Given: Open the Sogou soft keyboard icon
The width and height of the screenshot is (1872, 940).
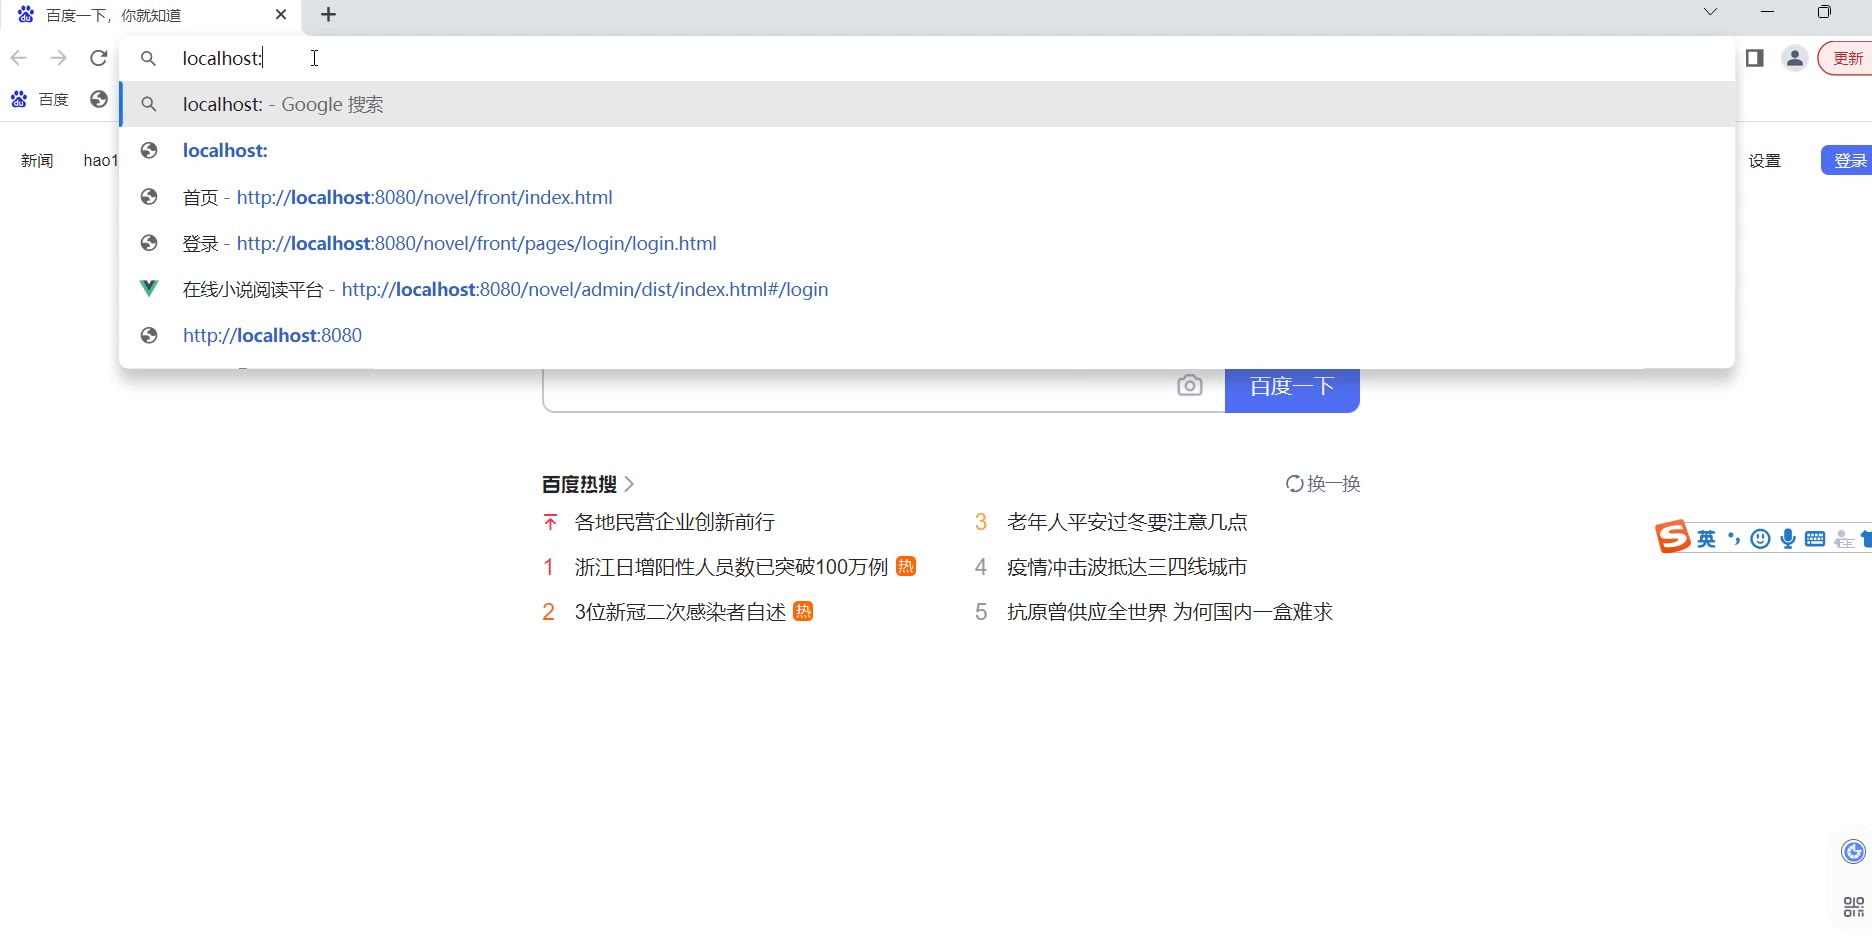Looking at the screenshot, I should (1815, 539).
